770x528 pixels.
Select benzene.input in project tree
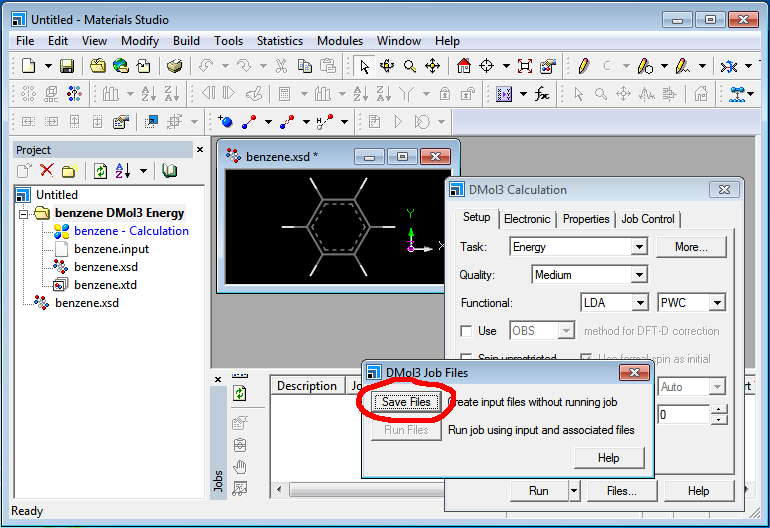(111, 249)
